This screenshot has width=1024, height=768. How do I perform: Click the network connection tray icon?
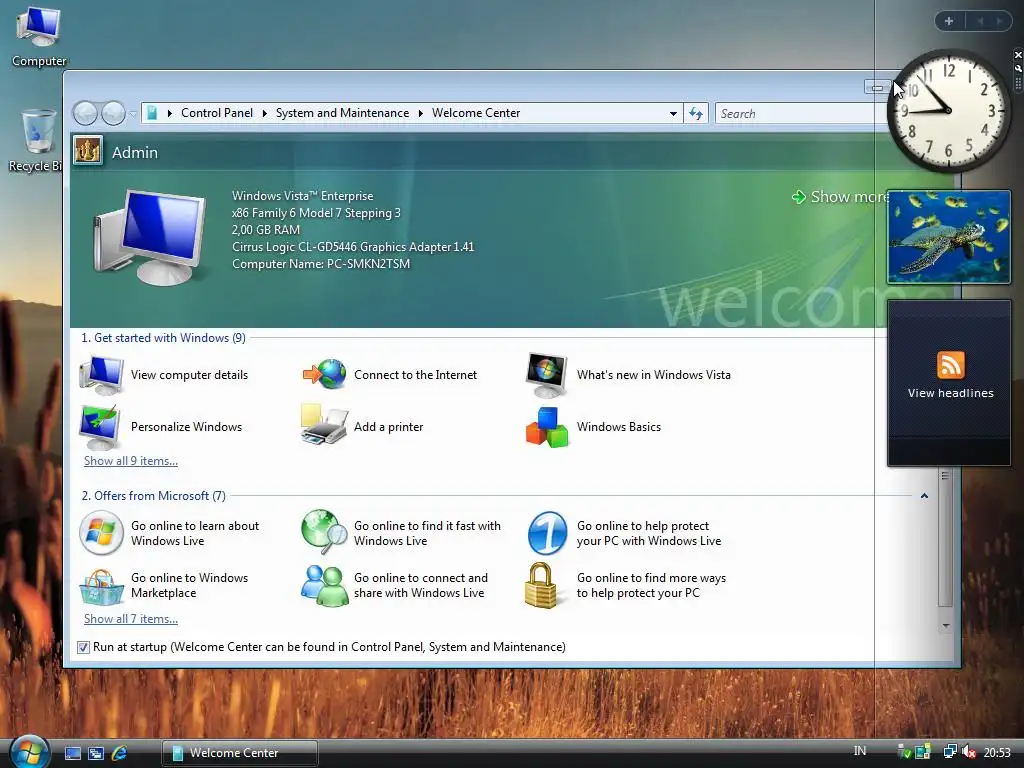coord(950,752)
